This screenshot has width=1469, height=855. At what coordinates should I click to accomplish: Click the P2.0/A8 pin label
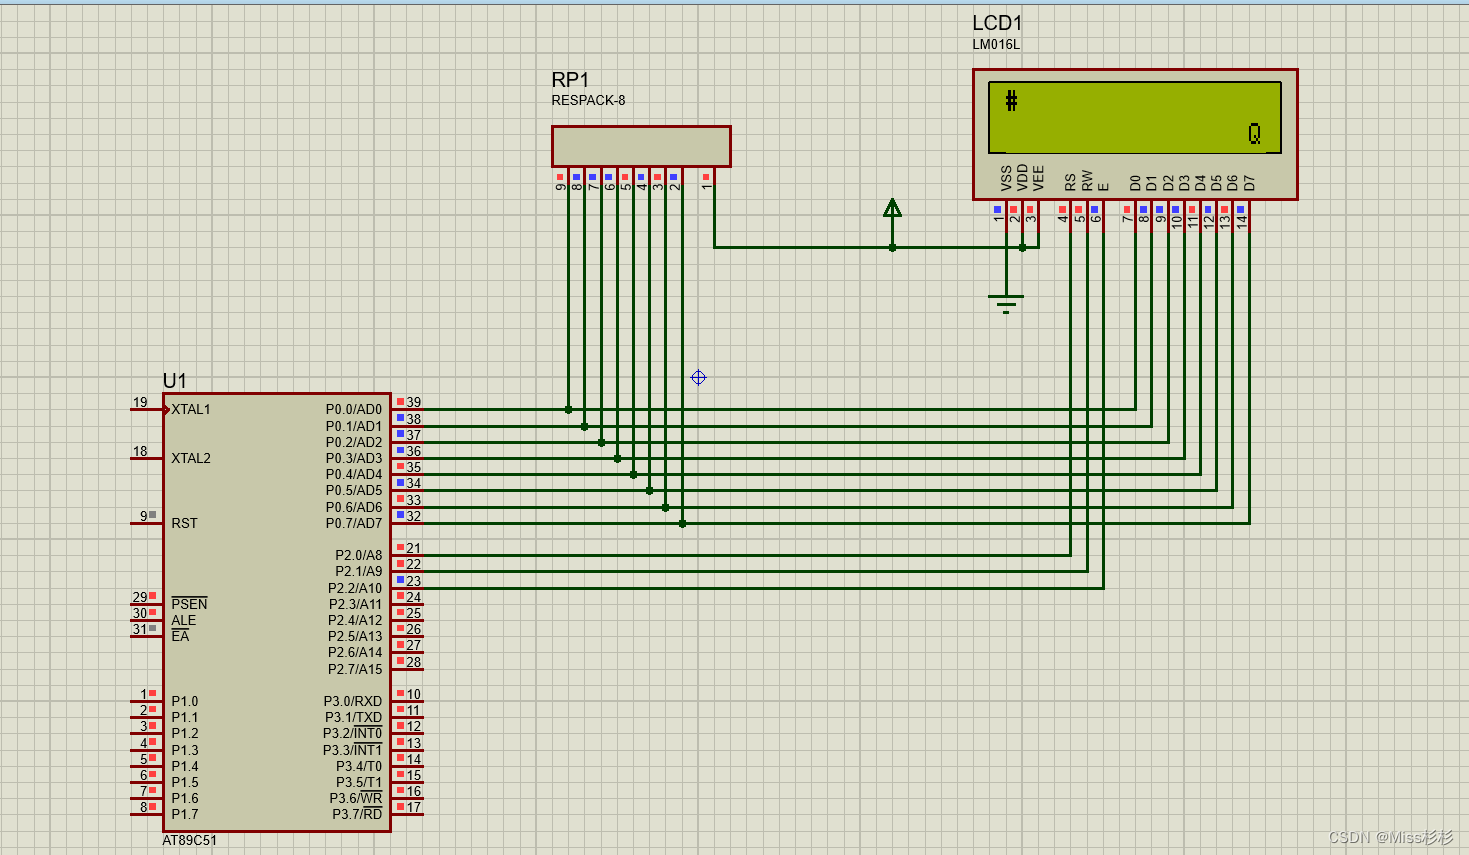(x=359, y=555)
